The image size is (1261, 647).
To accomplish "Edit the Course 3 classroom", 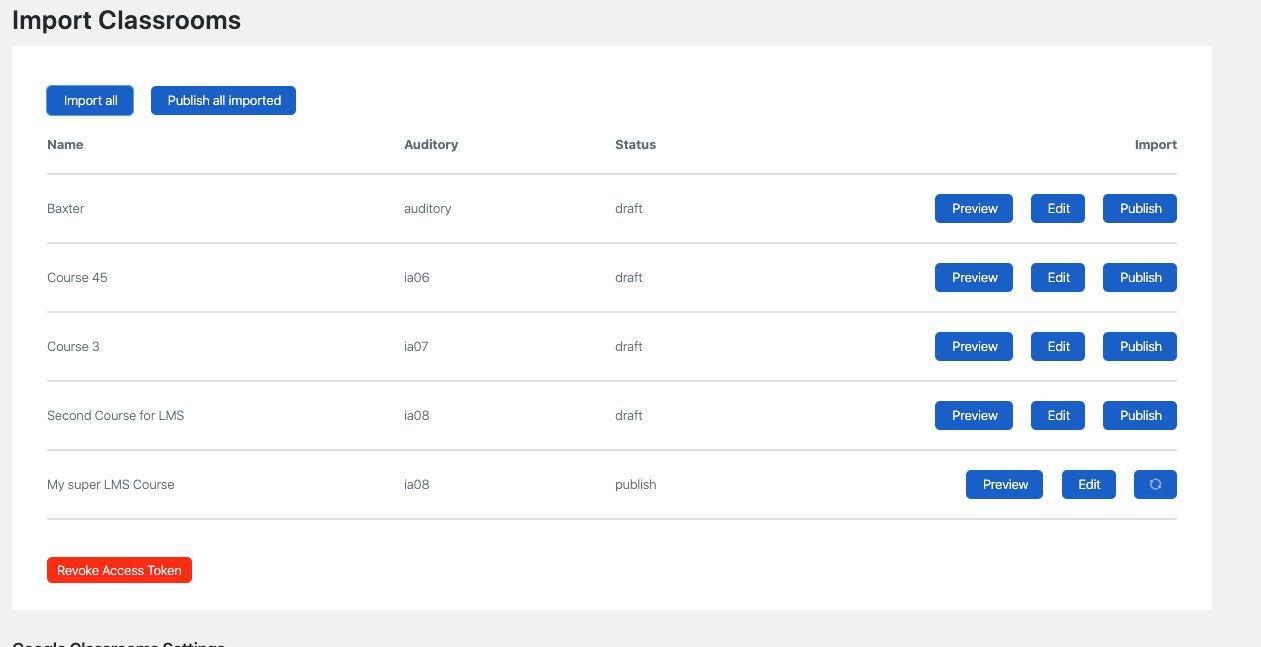I will click(1058, 346).
